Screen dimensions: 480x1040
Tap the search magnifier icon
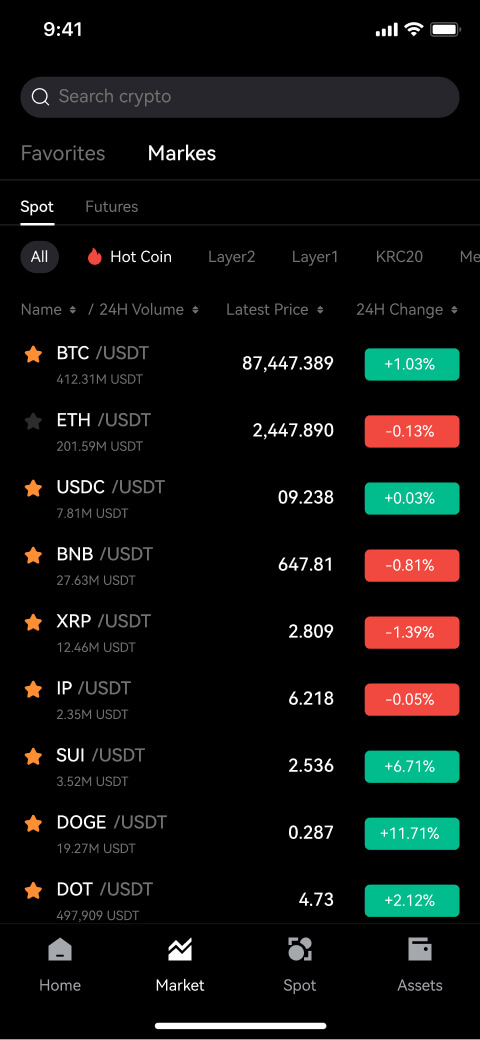pos(40,98)
